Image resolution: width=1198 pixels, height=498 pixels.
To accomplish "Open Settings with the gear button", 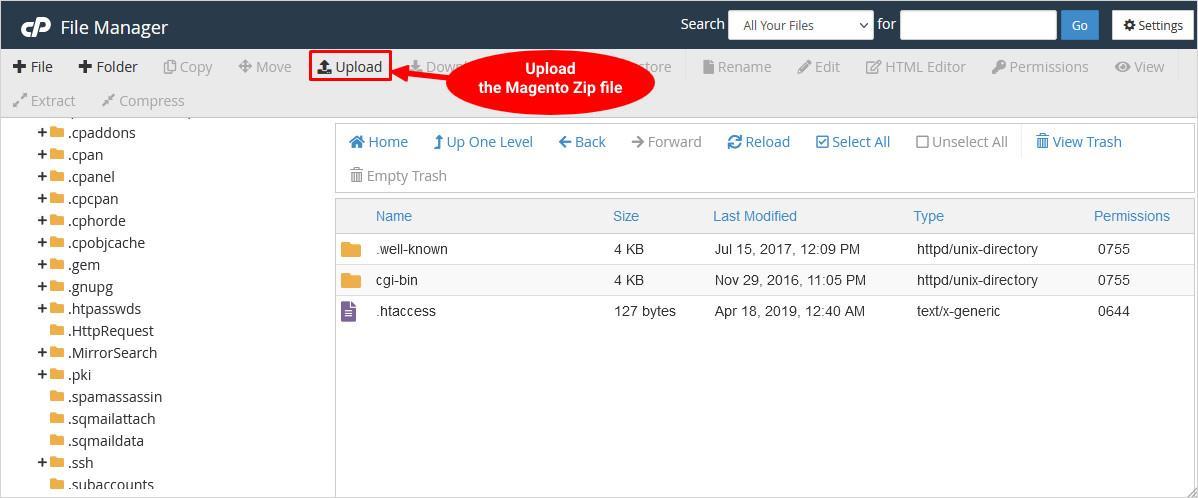I will point(1153,25).
